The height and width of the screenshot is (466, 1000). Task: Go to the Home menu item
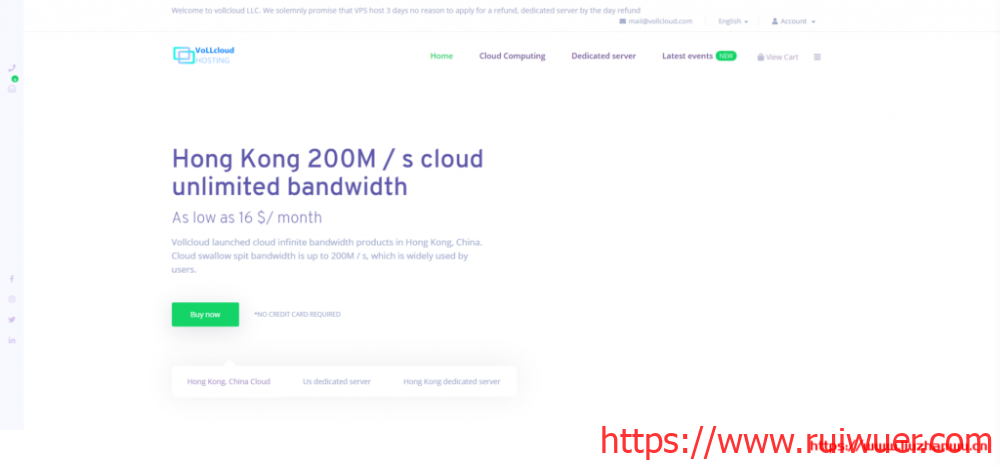point(441,56)
